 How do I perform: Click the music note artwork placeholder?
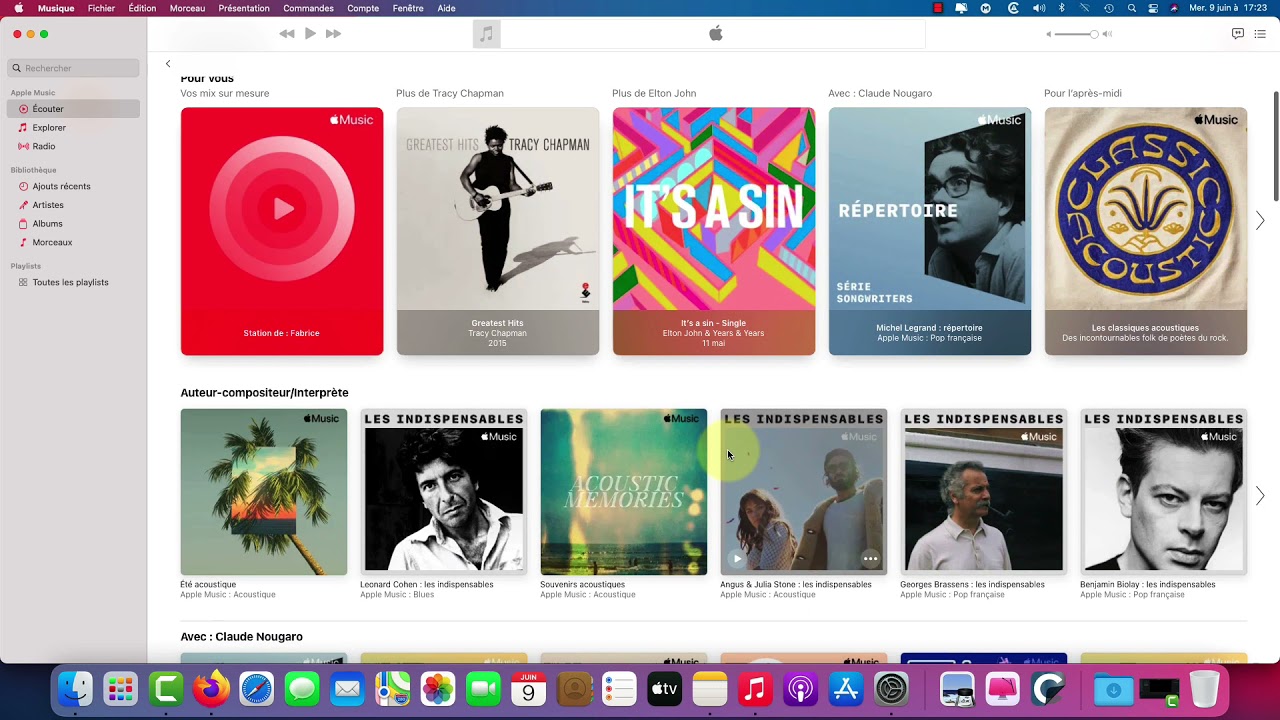click(x=486, y=34)
